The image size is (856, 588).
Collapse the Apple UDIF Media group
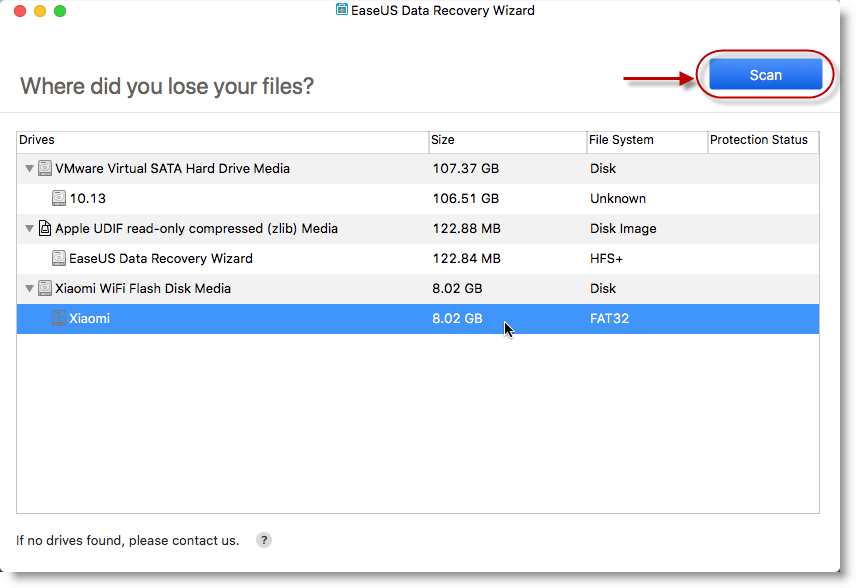[x=29, y=229]
